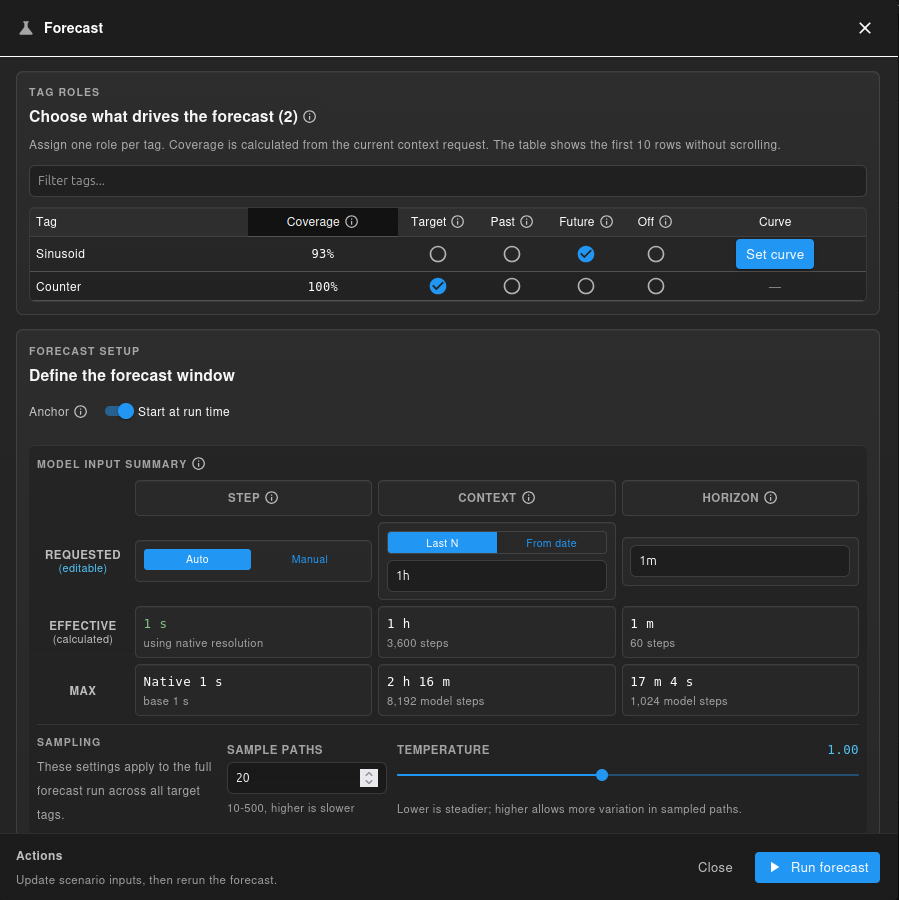Image resolution: width=899 pixels, height=900 pixels.
Task: Open the CONTEXT info icon
Action: (529, 498)
